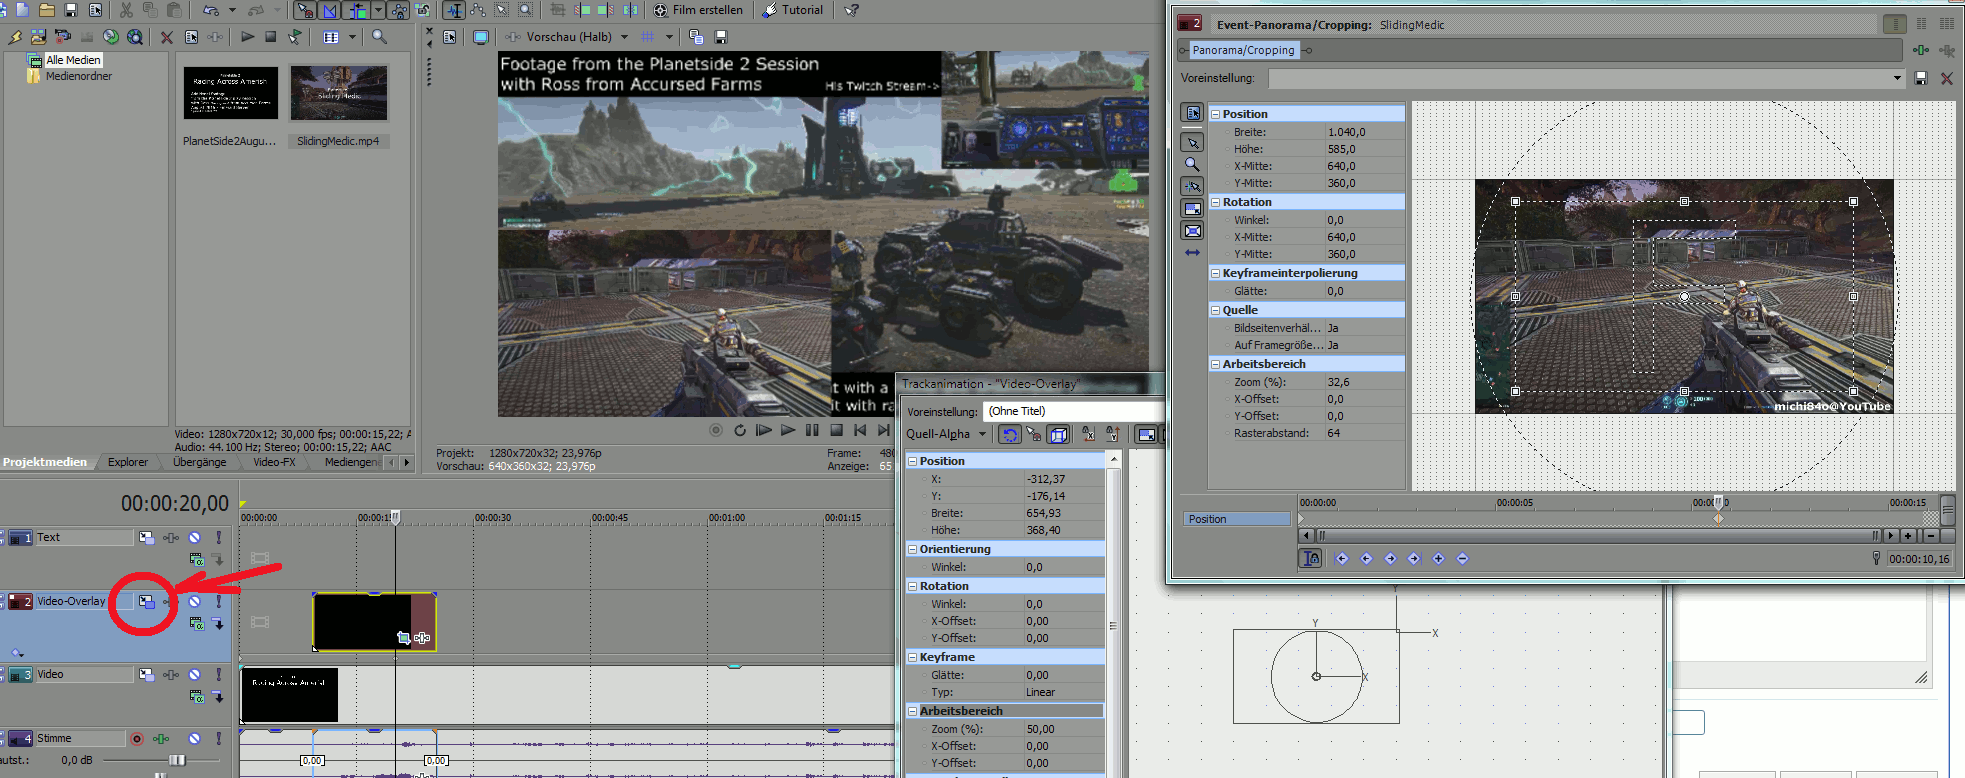Open track motion on Video-Overlay track
This screenshot has height=778, width=1965.
pyautogui.click(x=146, y=601)
